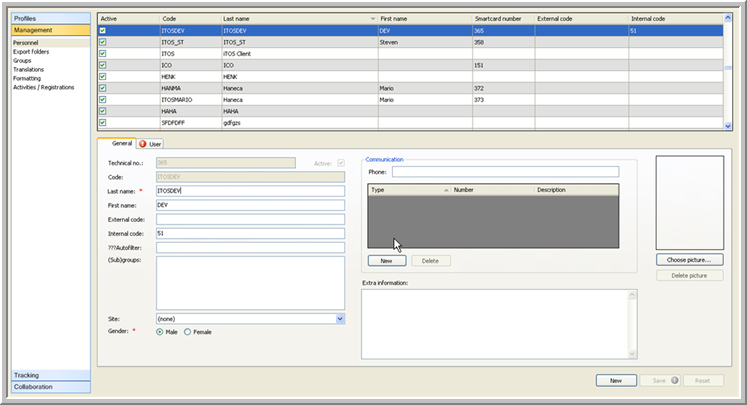Click the warning icon on the User tab
The image size is (747, 405).
[x=143, y=144]
